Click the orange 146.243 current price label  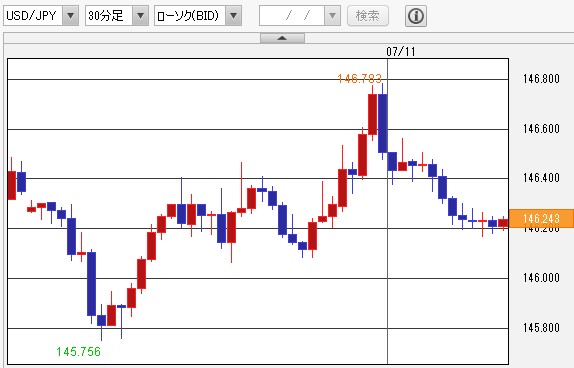[541, 219]
